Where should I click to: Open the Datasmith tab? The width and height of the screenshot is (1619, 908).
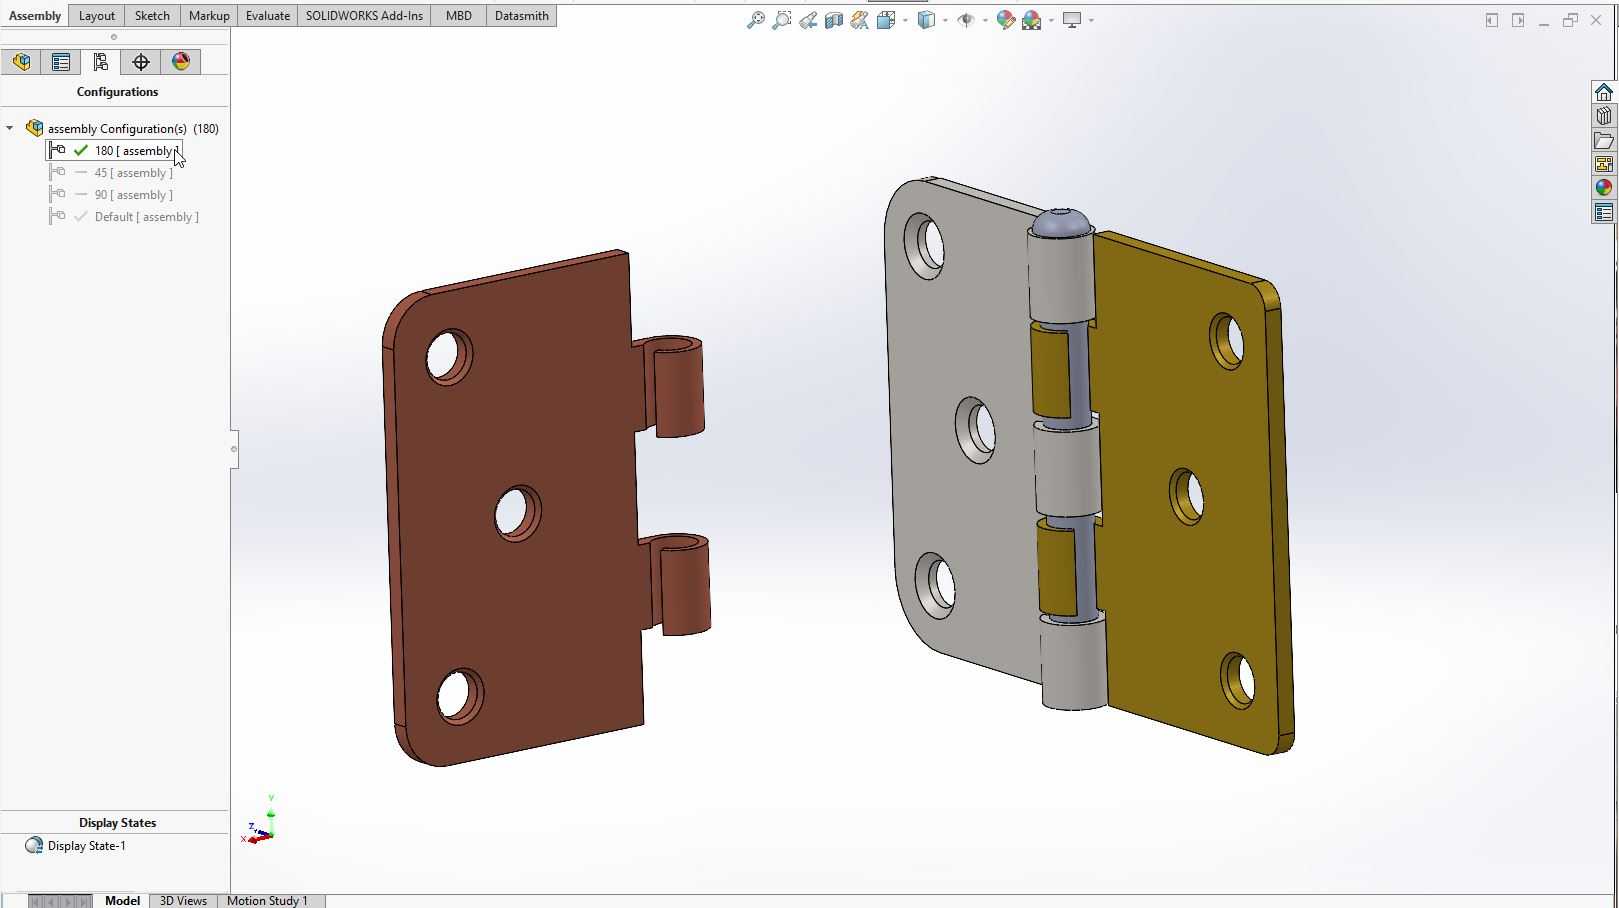coord(522,16)
